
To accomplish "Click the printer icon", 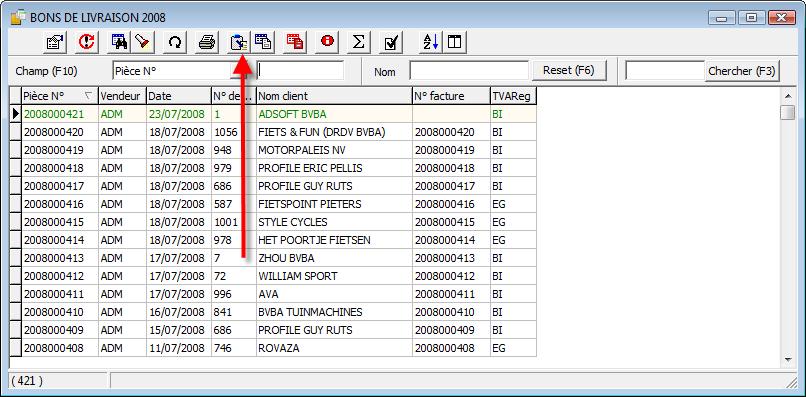I will tap(207, 42).
